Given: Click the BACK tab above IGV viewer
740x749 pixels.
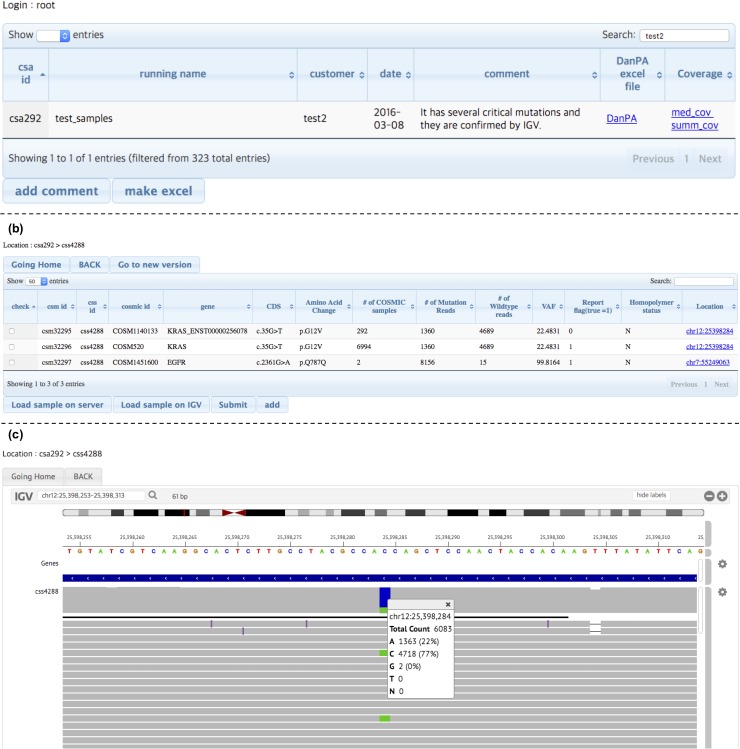Looking at the screenshot, I should (x=83, y=477).
